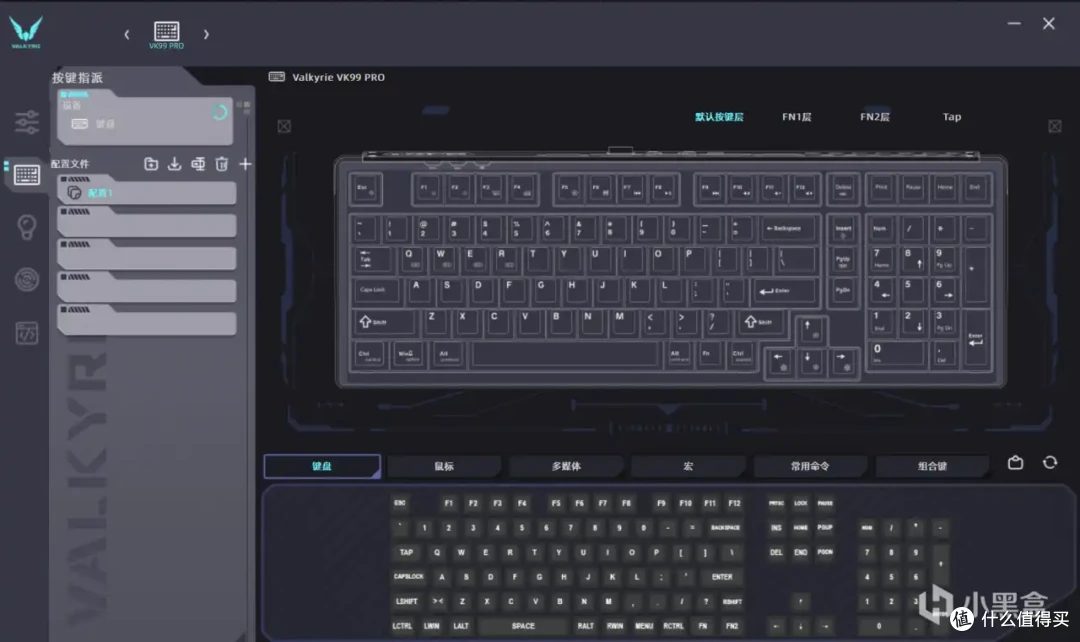Open the circular spiral sidebar icon
1080x642 pixels.
(27, 280)
